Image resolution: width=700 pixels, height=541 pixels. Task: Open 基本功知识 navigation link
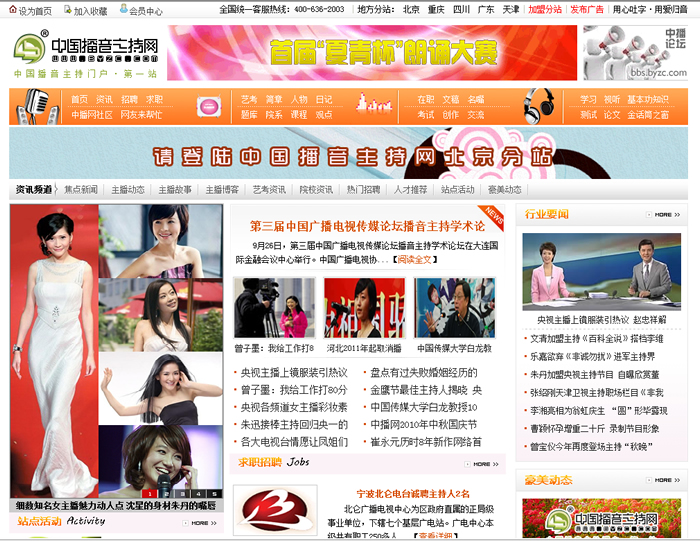648,100
